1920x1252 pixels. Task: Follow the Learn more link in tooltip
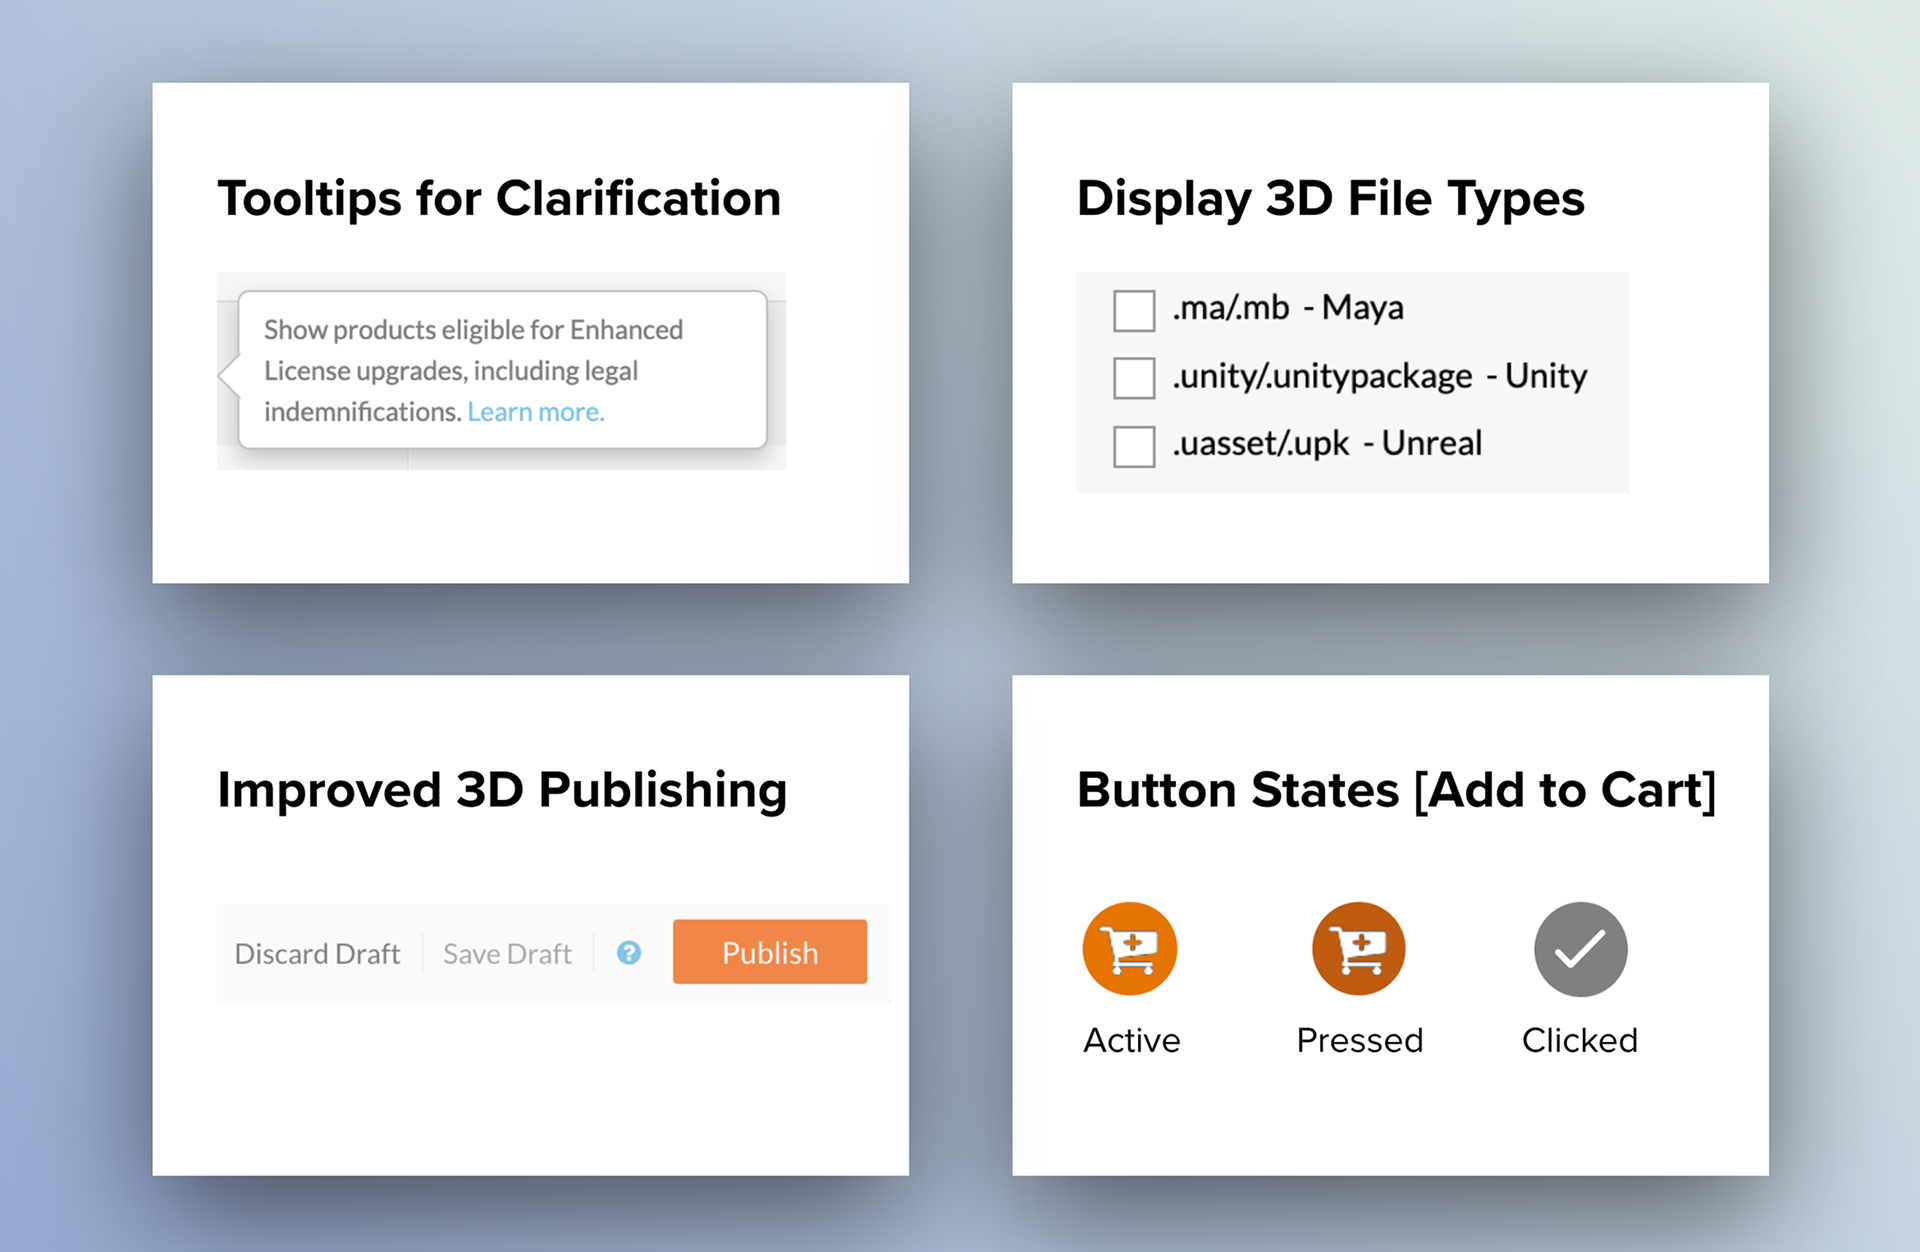pyautogui.click(x=536, y=412)
